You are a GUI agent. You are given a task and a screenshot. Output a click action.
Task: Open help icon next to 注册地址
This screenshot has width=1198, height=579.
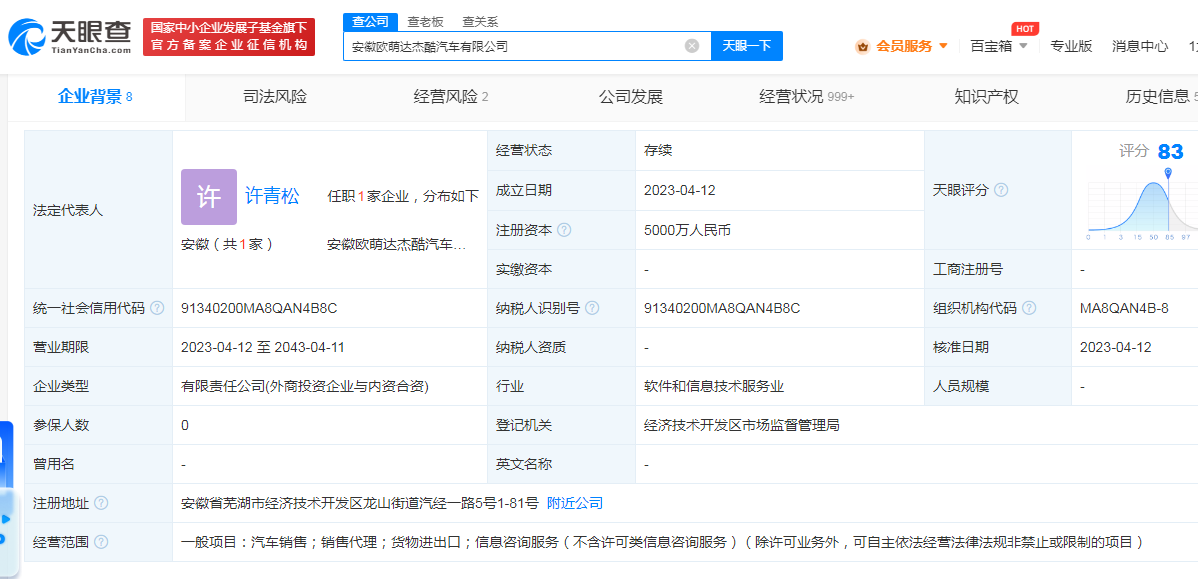pyautogui.click(x=101, y=503)
